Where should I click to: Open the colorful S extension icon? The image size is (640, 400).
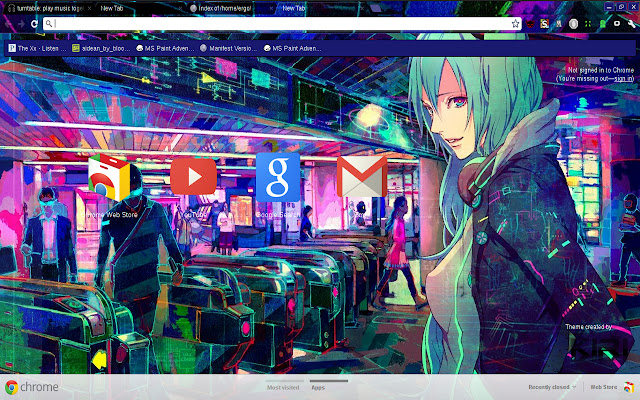544,24
